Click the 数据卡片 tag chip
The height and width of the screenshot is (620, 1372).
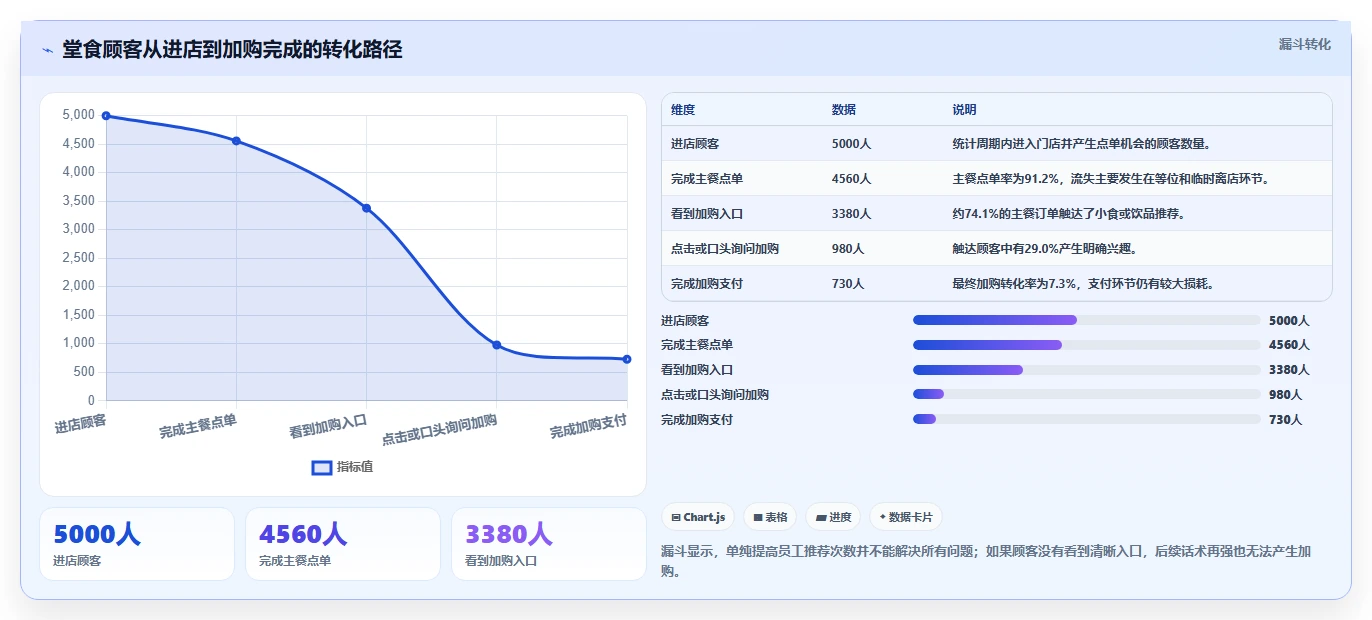tap(906, 517)
